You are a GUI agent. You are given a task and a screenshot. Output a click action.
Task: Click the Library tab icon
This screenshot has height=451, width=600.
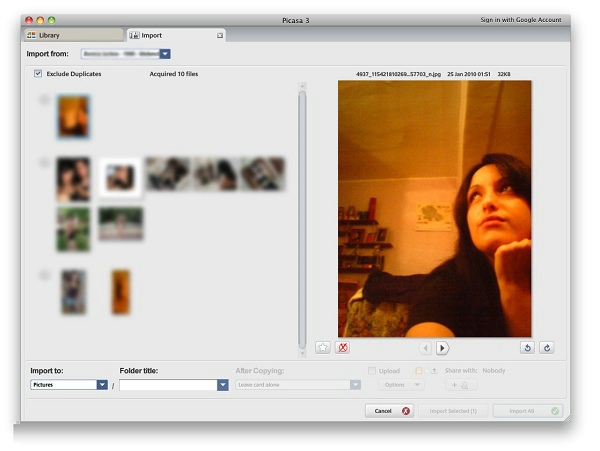coord(31,35)
